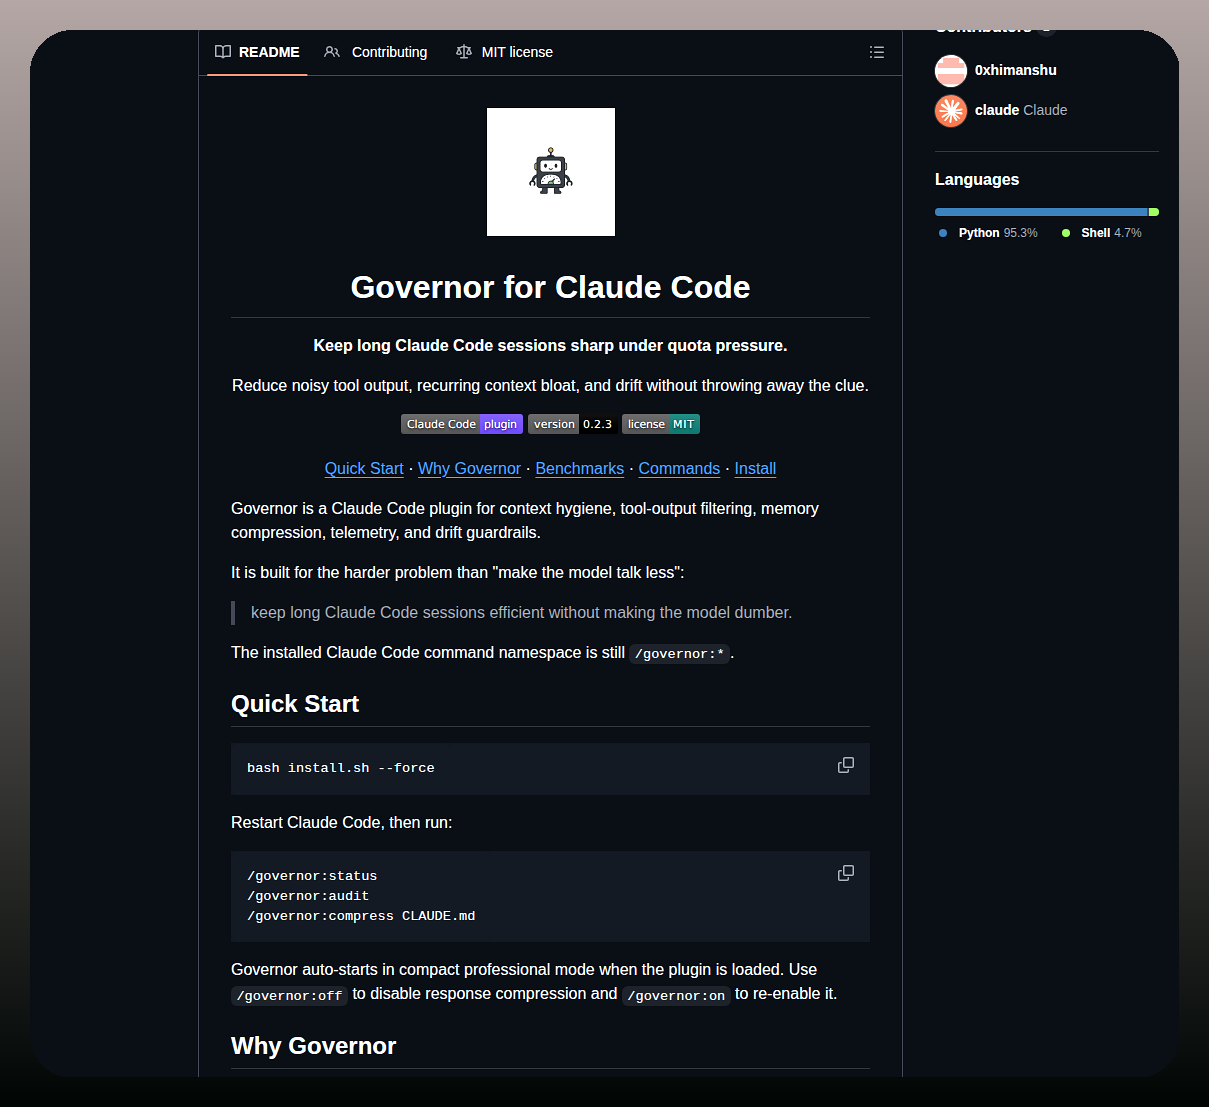
Task: Open the claude Claude contributor name
Action: point(1021,110)
